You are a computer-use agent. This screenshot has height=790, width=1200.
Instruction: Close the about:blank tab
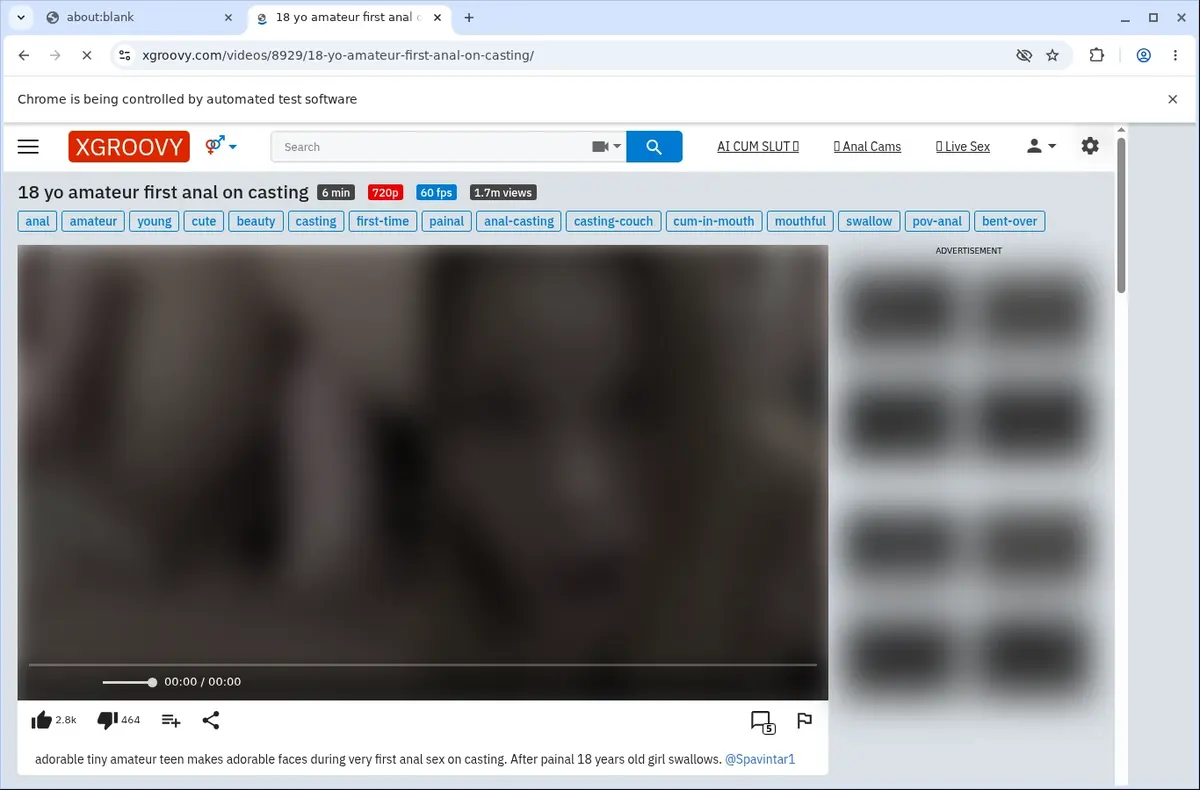click(x=228, y=17)
